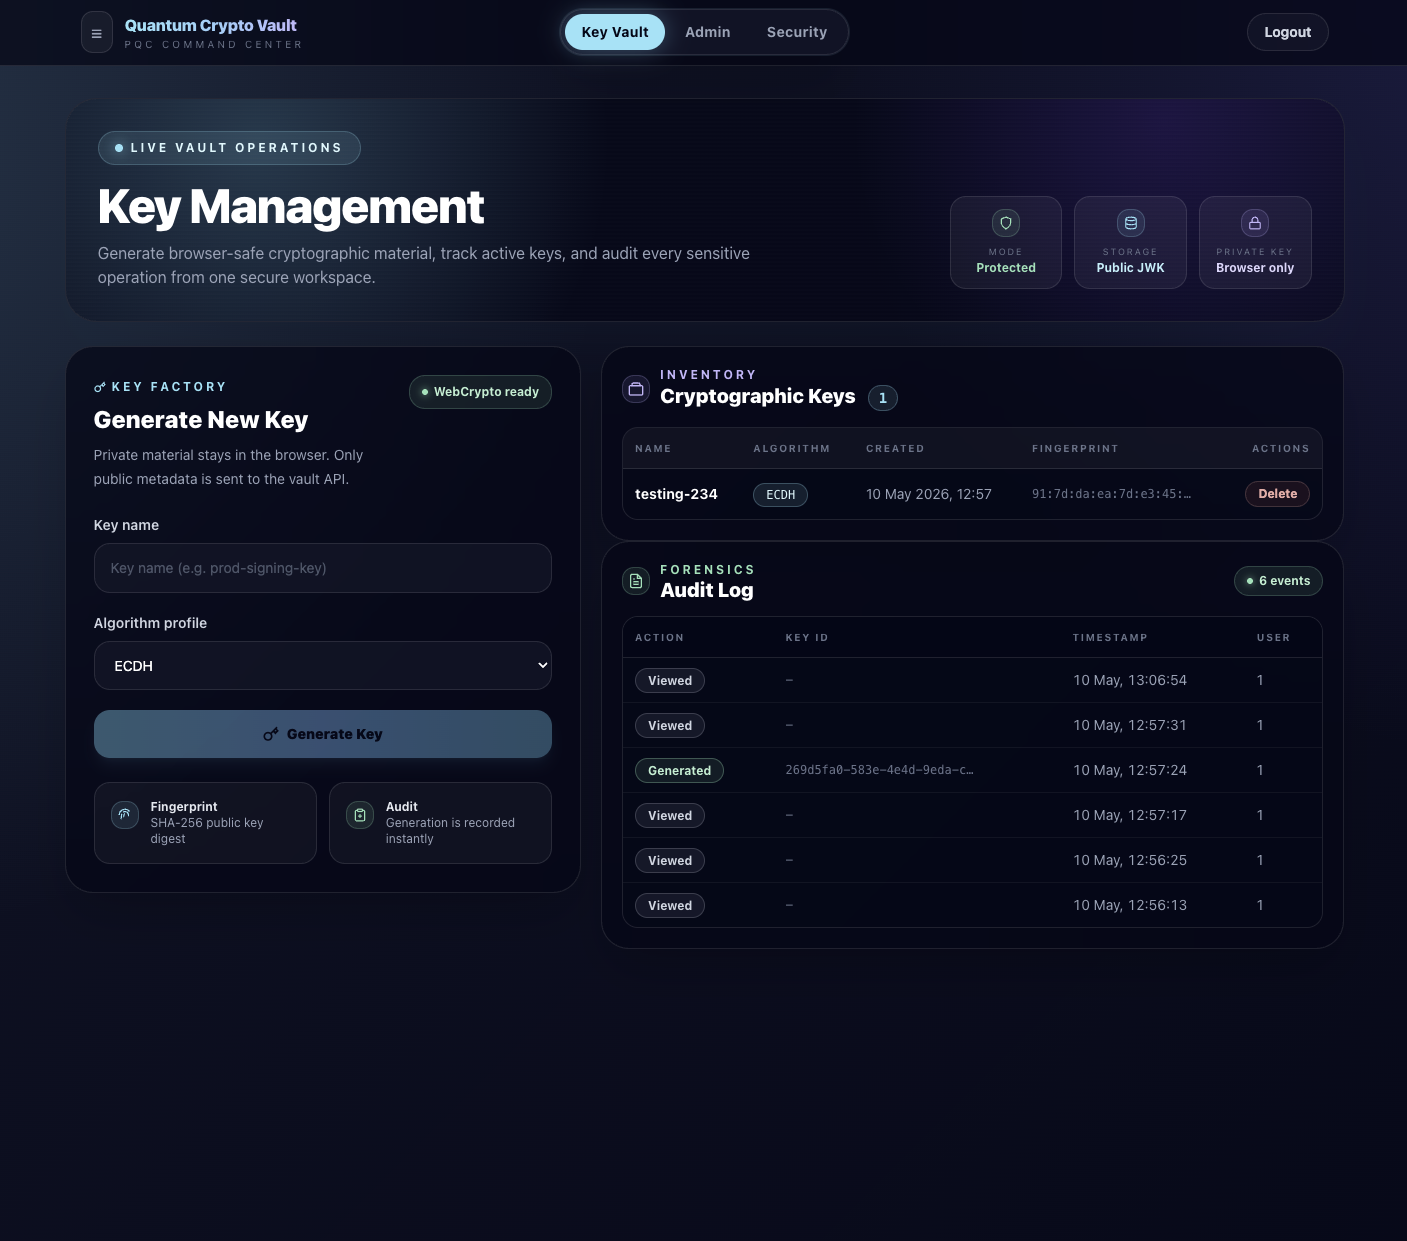Switch to the Admin tab
Image resolution: width=1407 pixels, height=1241 pixels.
[x=708, y=32]
